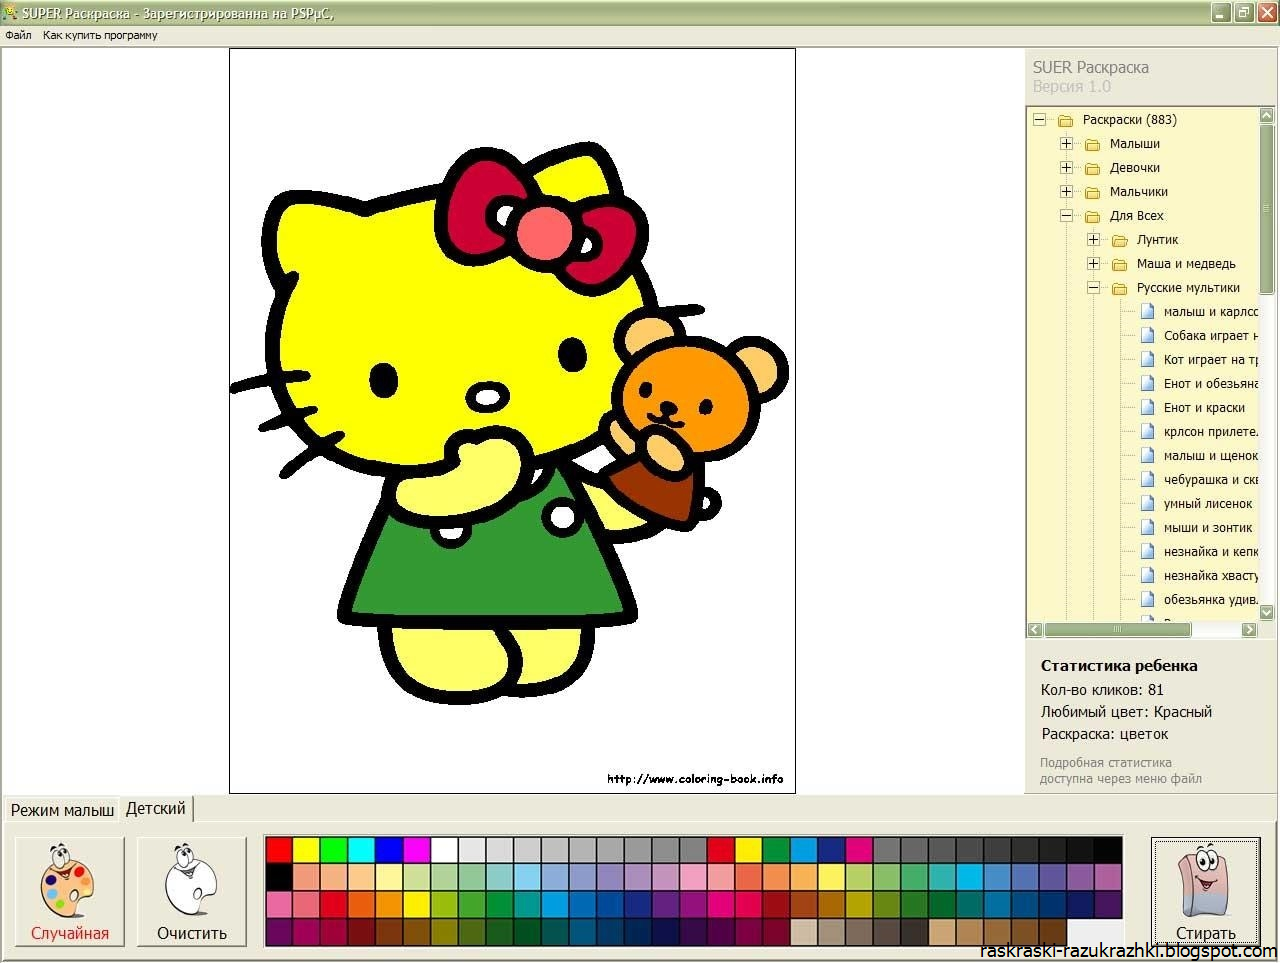Open the coloring page Кот играет на тр
The height and width of the screenshot is (963, 1280).
[x=1210, y=360]
